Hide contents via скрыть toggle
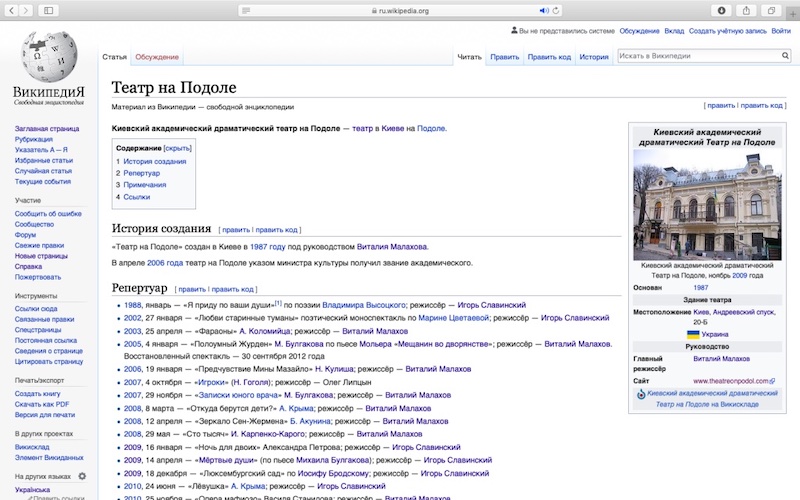Image resolution: width=800 pixels, height=500 pixels. [178, 148]
